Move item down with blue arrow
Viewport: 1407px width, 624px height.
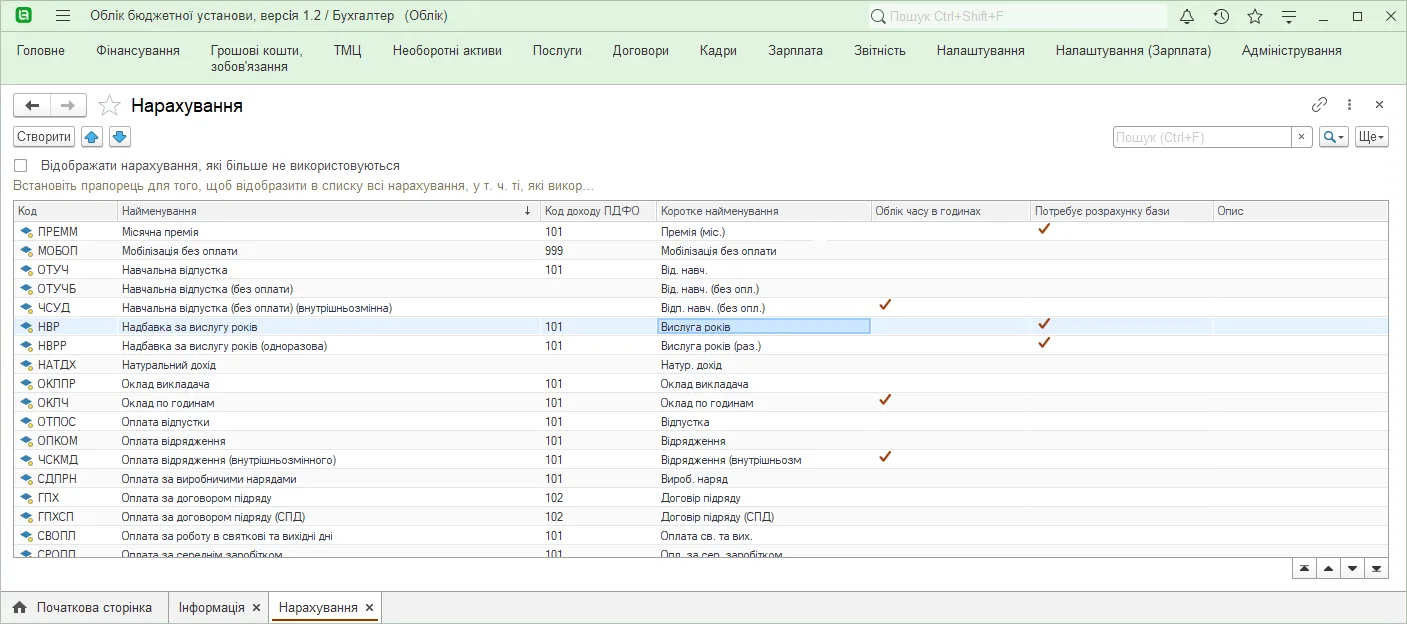[120, 137]
